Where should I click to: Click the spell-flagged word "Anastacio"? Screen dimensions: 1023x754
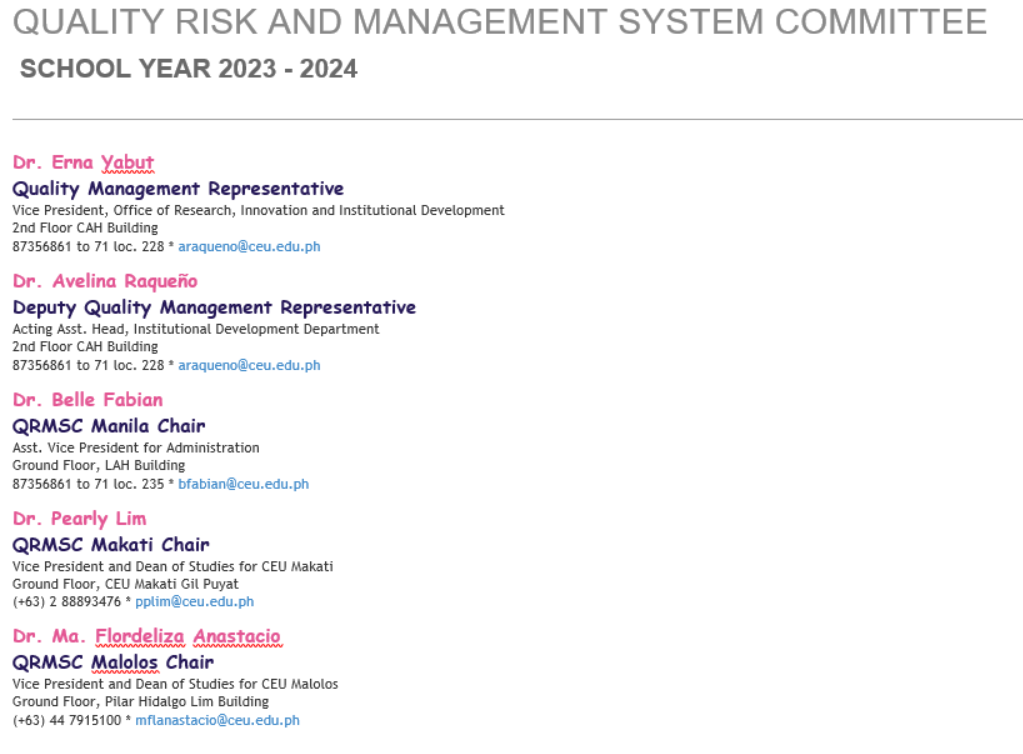coord(237,636)
